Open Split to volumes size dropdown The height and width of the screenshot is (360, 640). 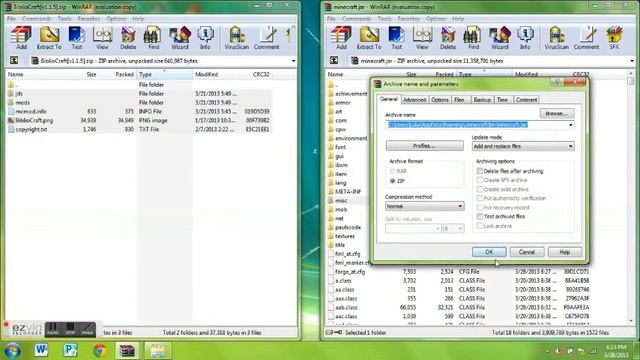coord(413,229)
